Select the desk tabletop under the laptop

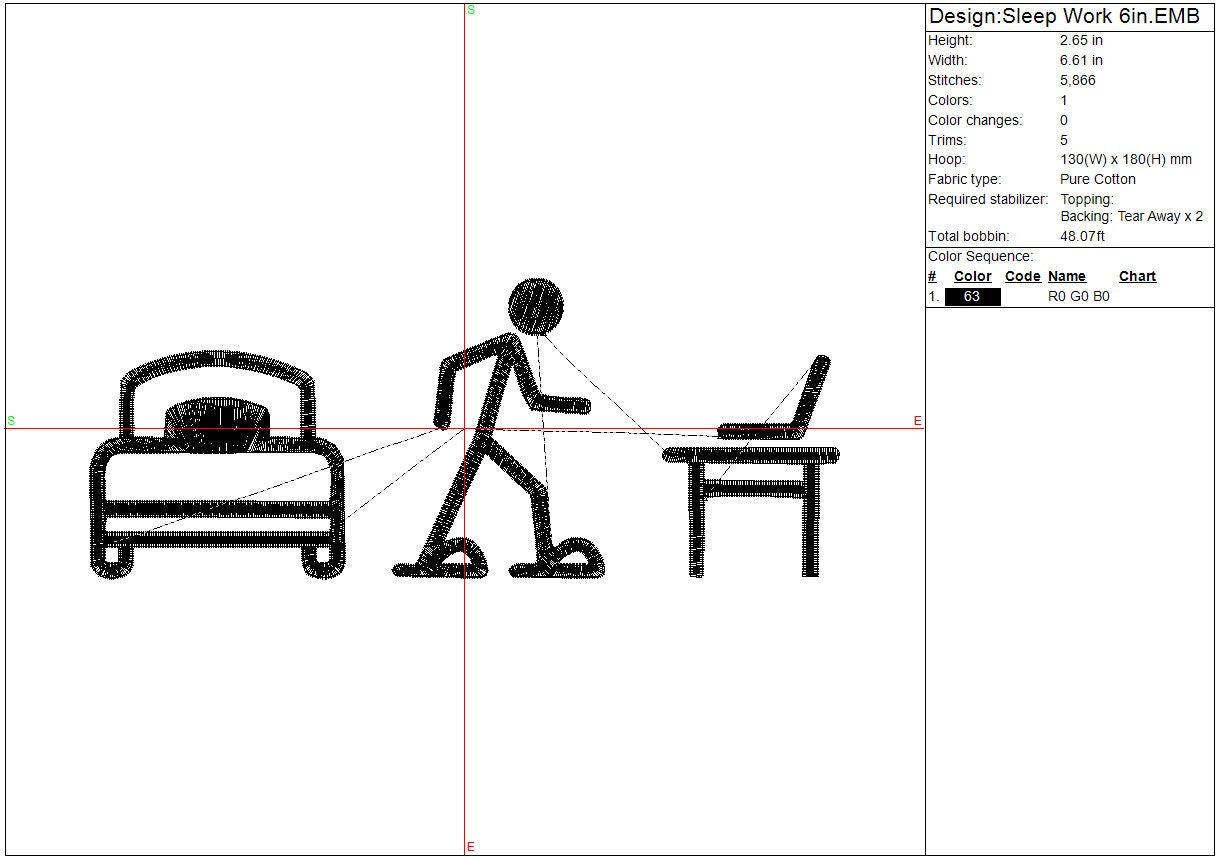coord(751,456)
